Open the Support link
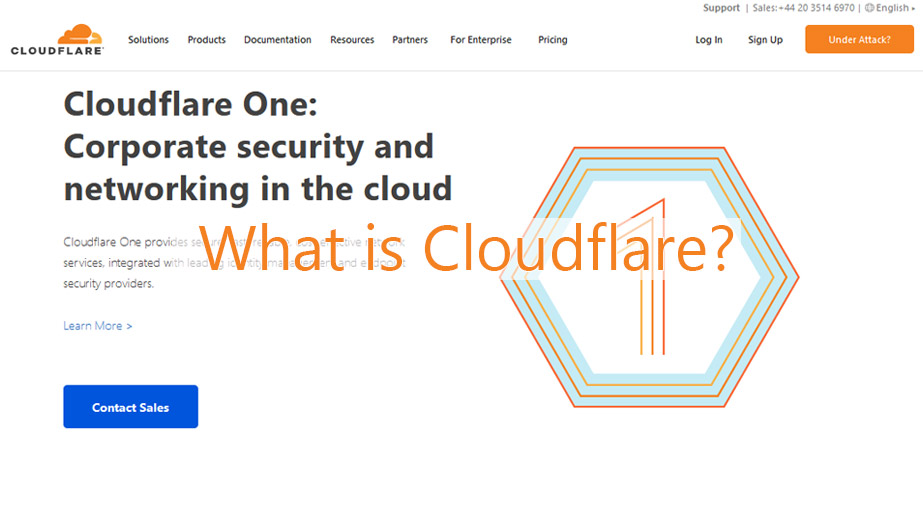The image size is (923, 515). click(x=721, y=8)
